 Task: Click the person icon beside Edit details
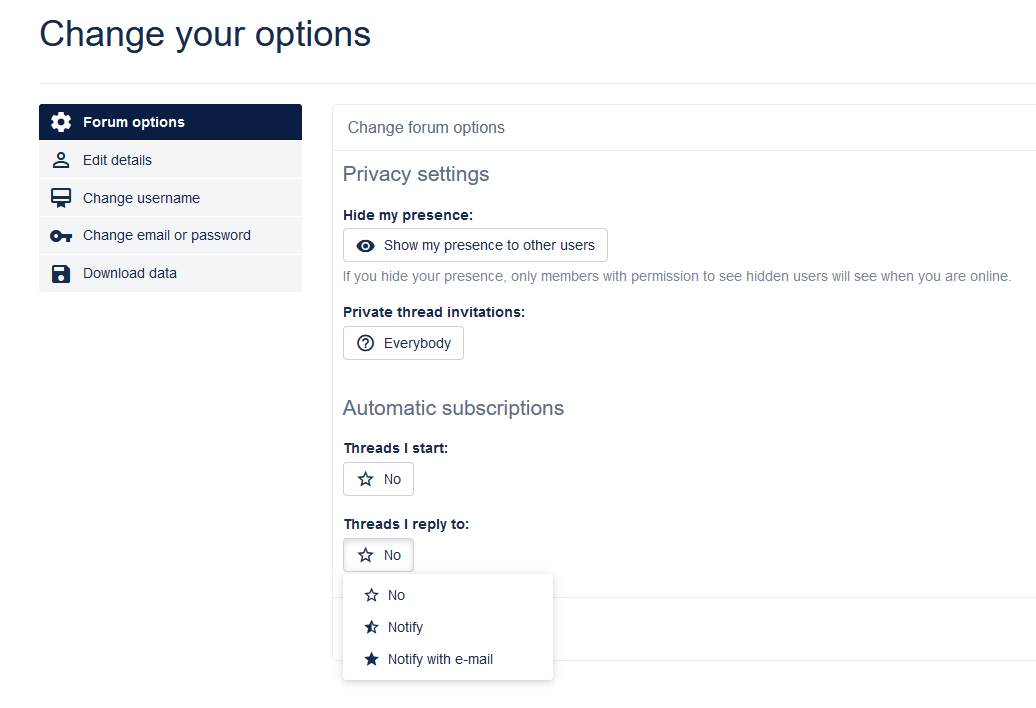[61, 160]
